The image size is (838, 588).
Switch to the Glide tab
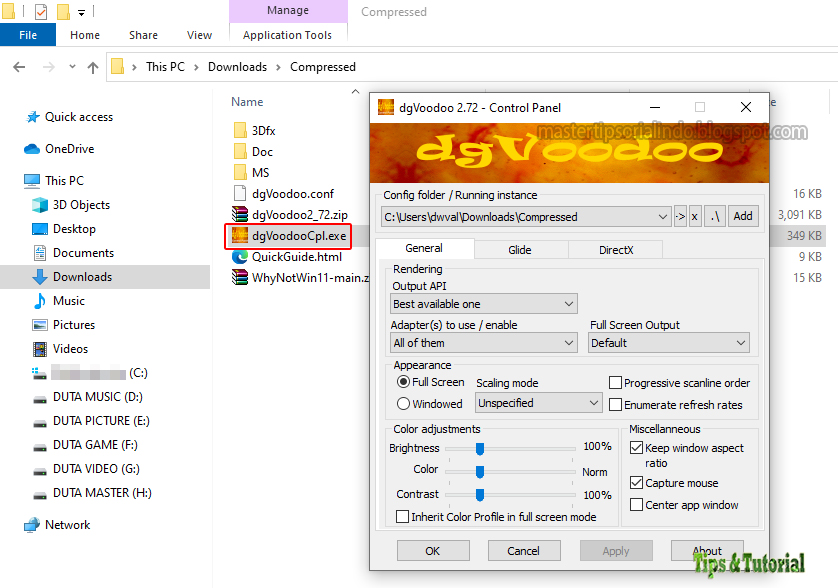[520, 249]
